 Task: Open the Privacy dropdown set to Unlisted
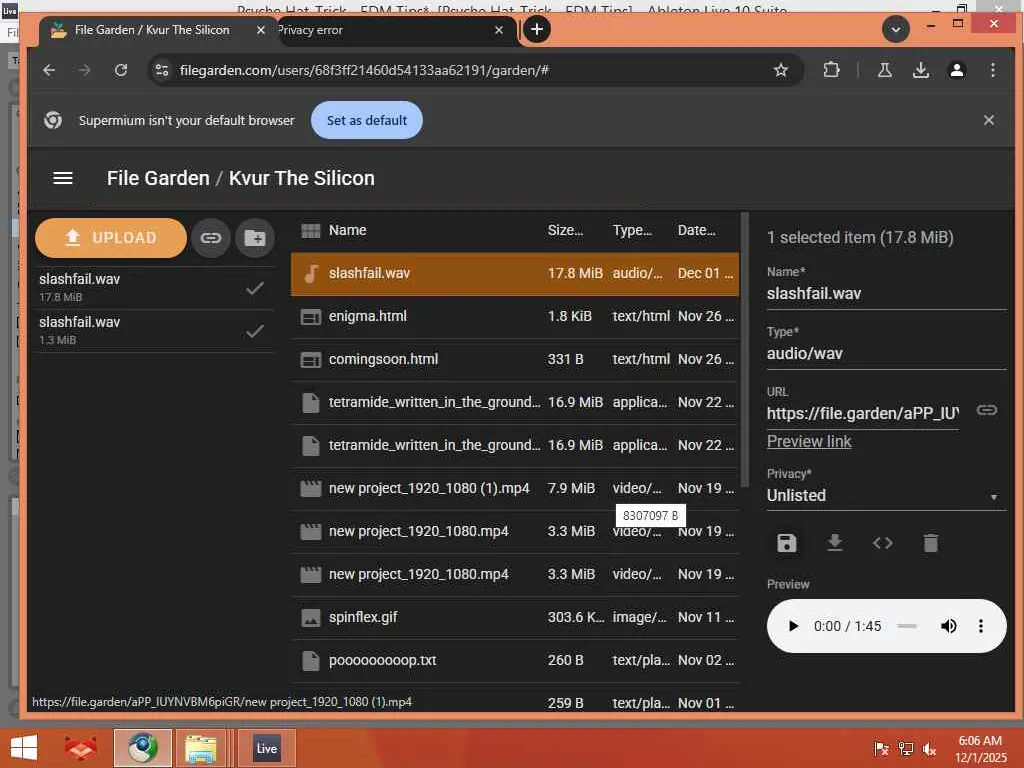(886, 496)
